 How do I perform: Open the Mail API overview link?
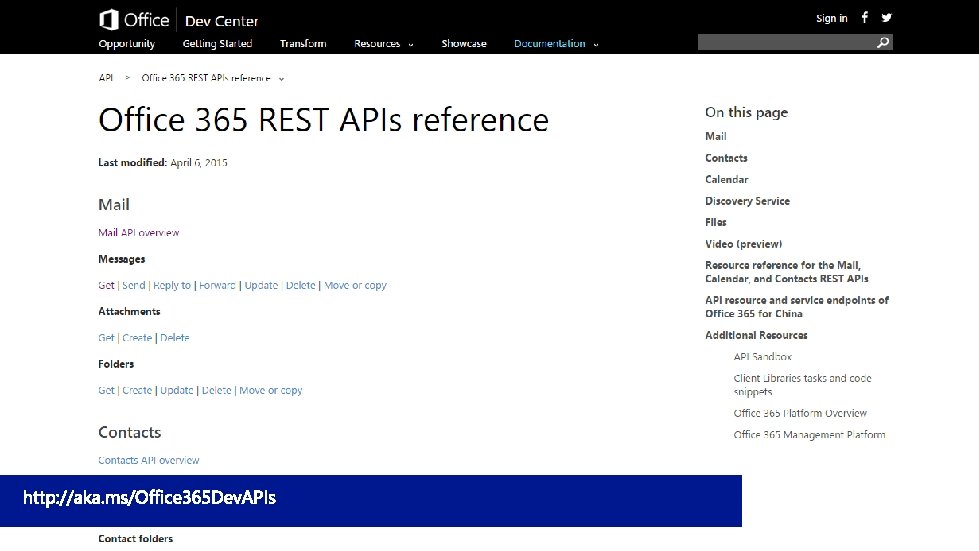[139, 233]
